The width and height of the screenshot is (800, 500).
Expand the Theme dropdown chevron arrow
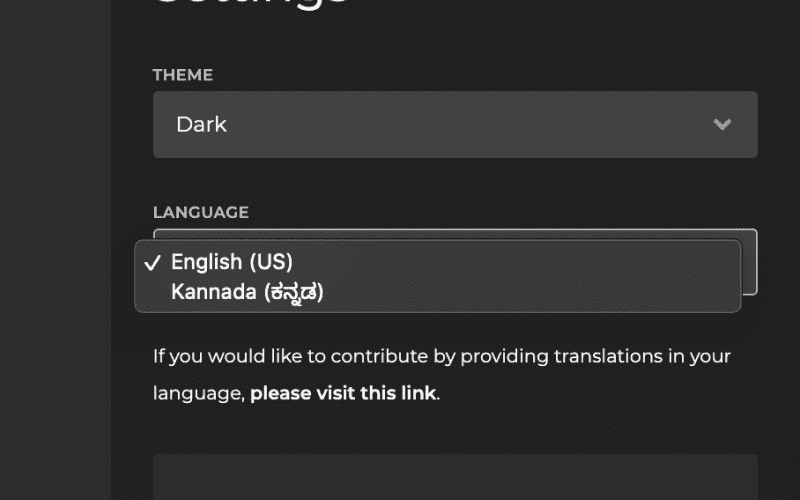722,125
